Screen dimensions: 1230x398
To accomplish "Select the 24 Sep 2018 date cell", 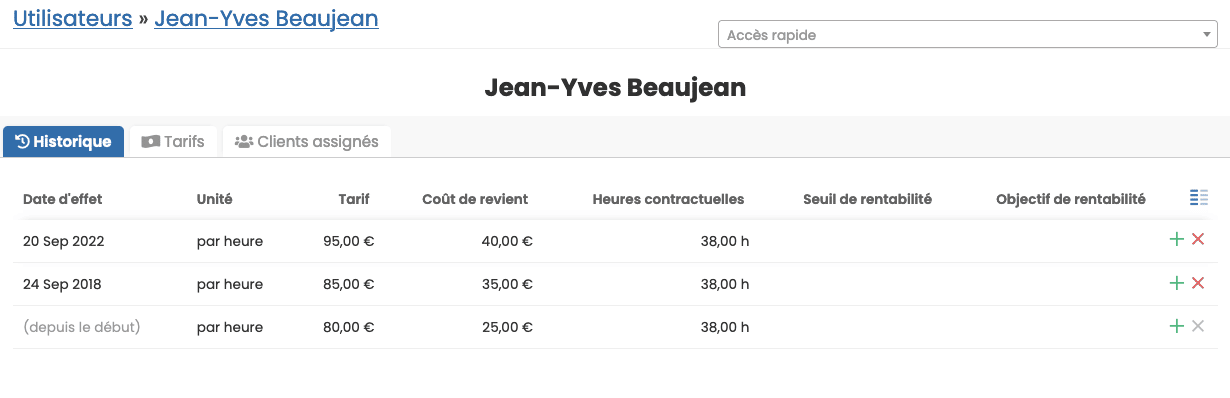I will [63, 284].
